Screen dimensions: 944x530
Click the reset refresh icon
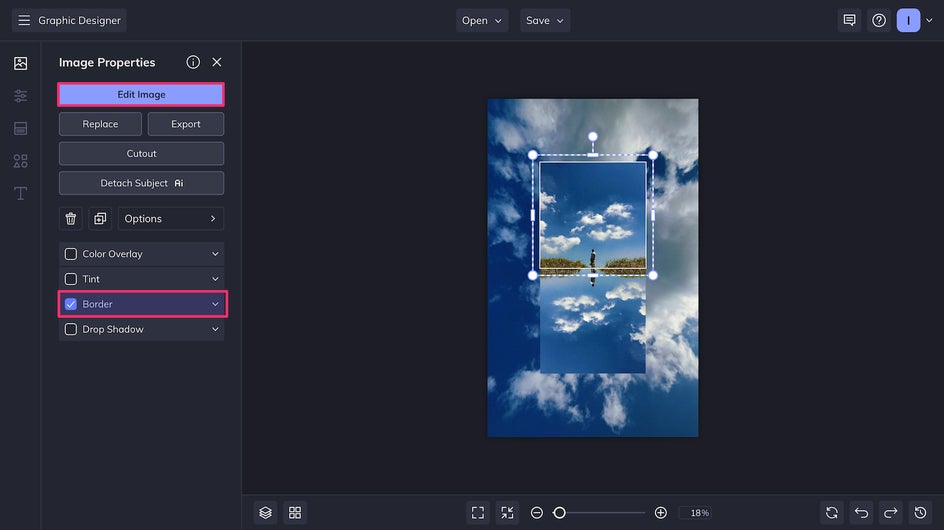point(832,513)
